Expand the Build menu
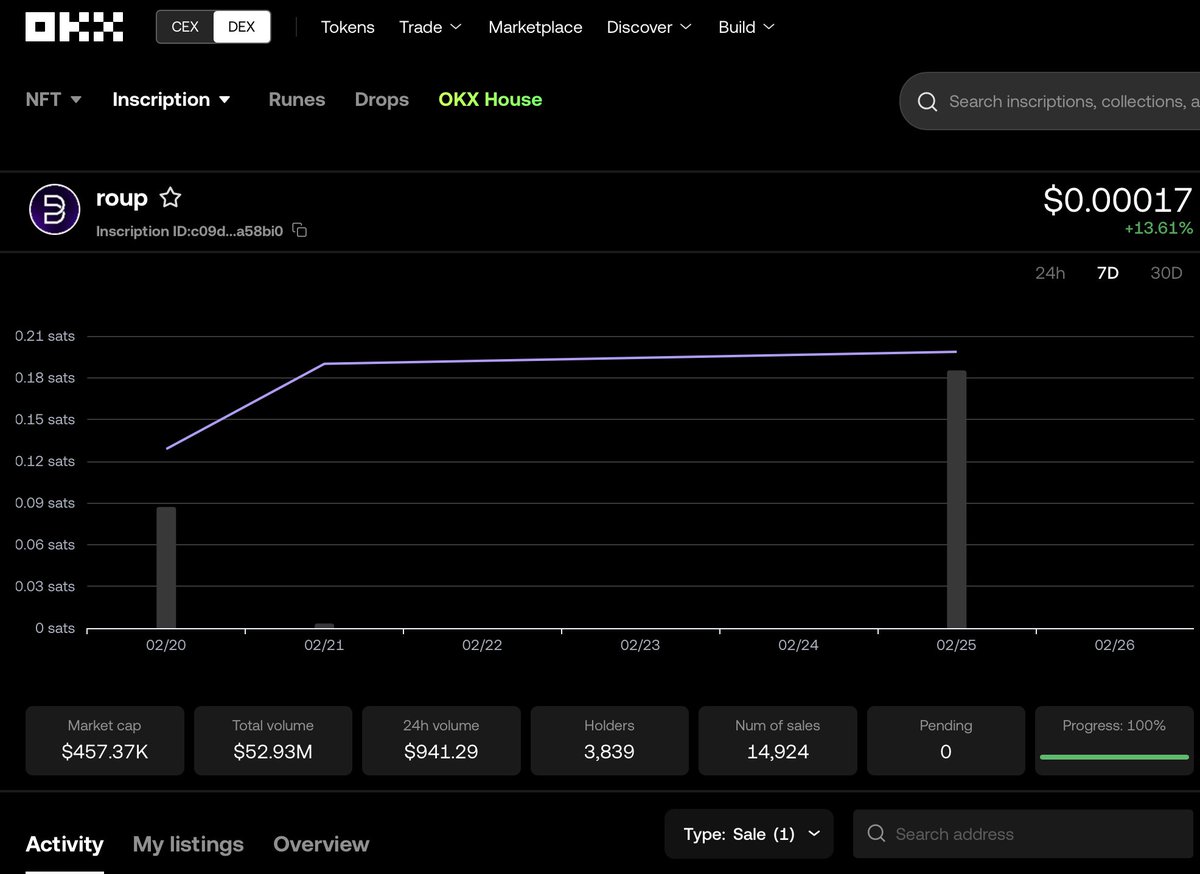The image size is (1200, 874). [746, 27]
